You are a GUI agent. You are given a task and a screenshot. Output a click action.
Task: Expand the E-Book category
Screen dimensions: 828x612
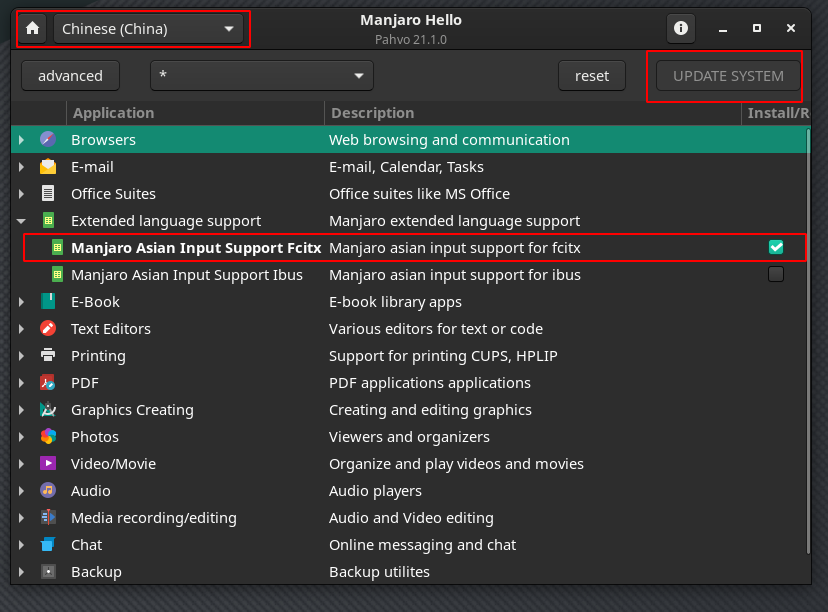coord(21,302)
